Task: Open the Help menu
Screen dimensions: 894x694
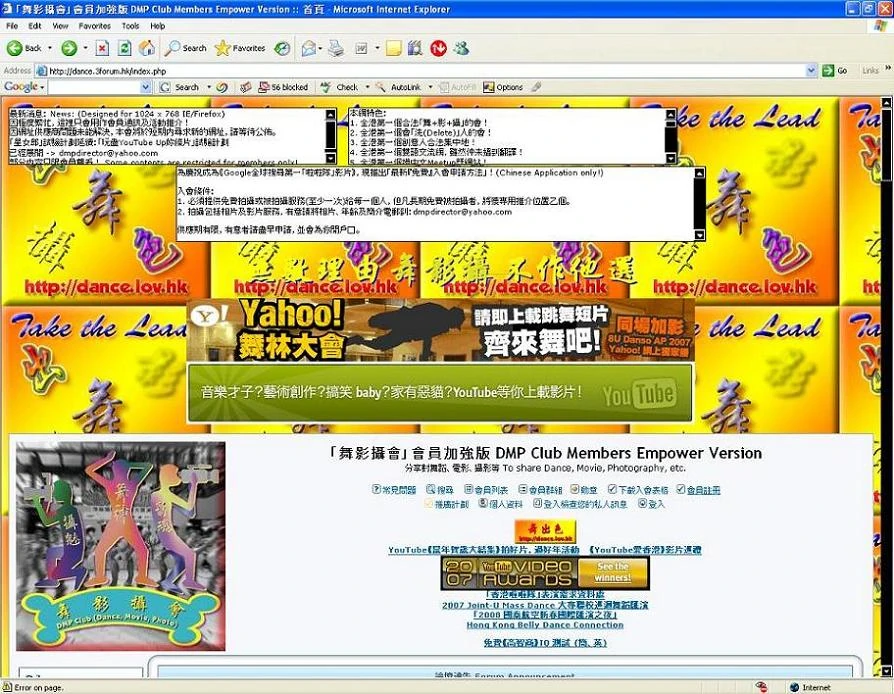Action: pyautogui.click(x=157, y=26)
